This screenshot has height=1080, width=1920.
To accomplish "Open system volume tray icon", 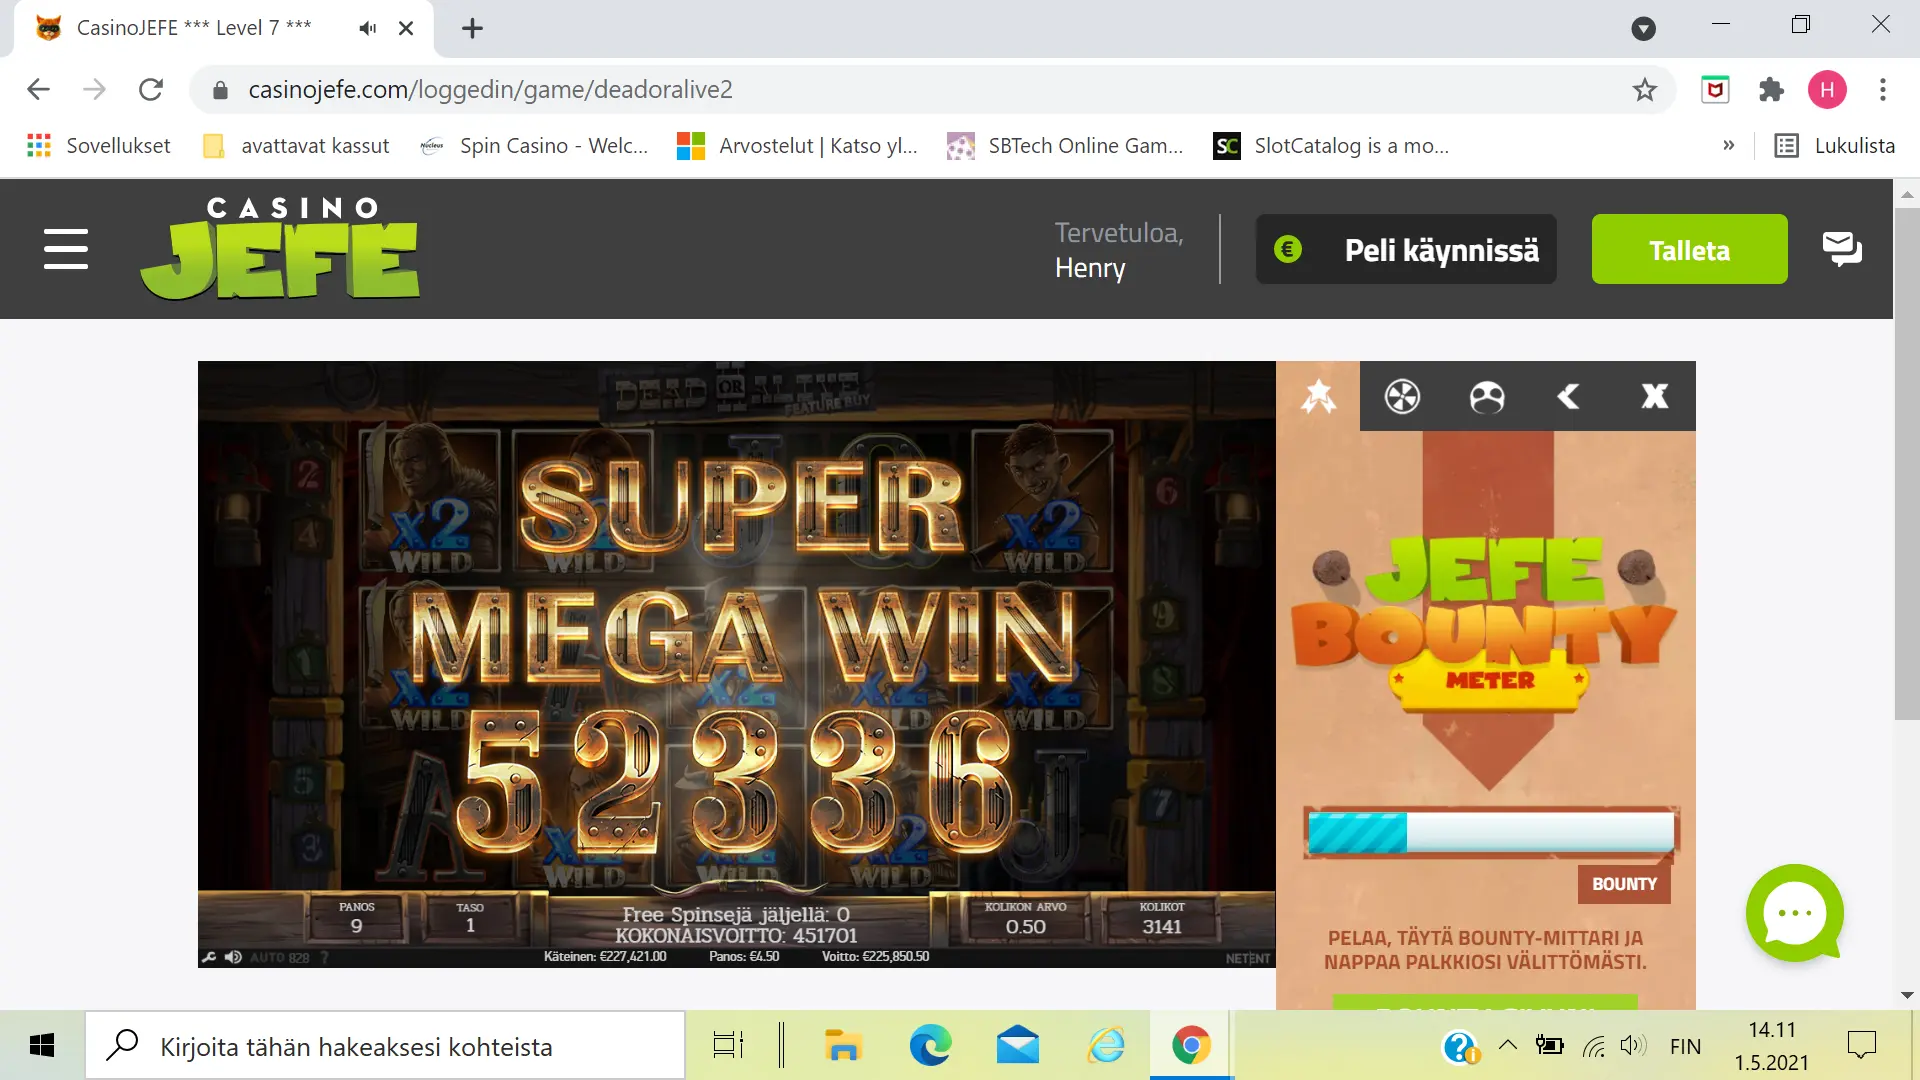I will coord(1633,1046).
